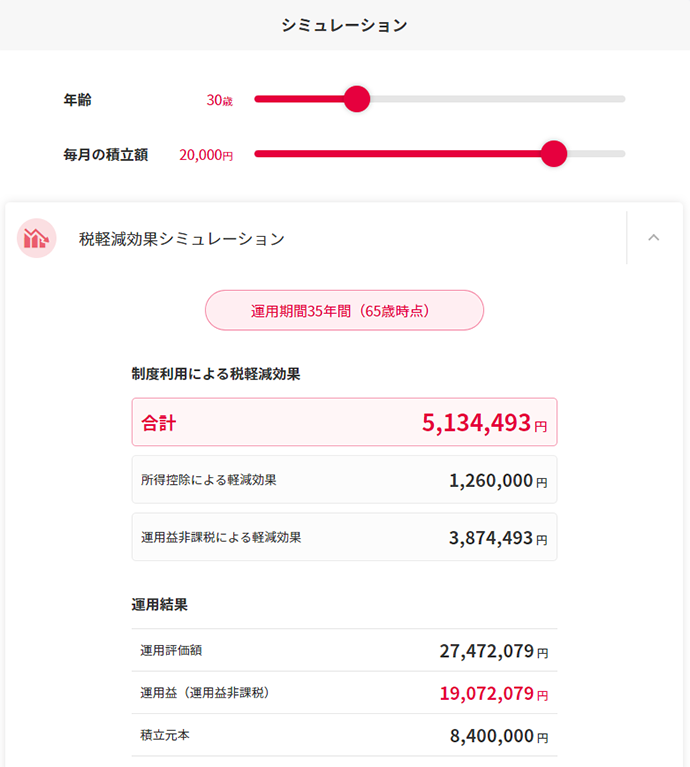Image resolution: width=690 pixels, height=767 pixels.
Task: Click the シミュレーション header title
Action: tap(344, 25)
